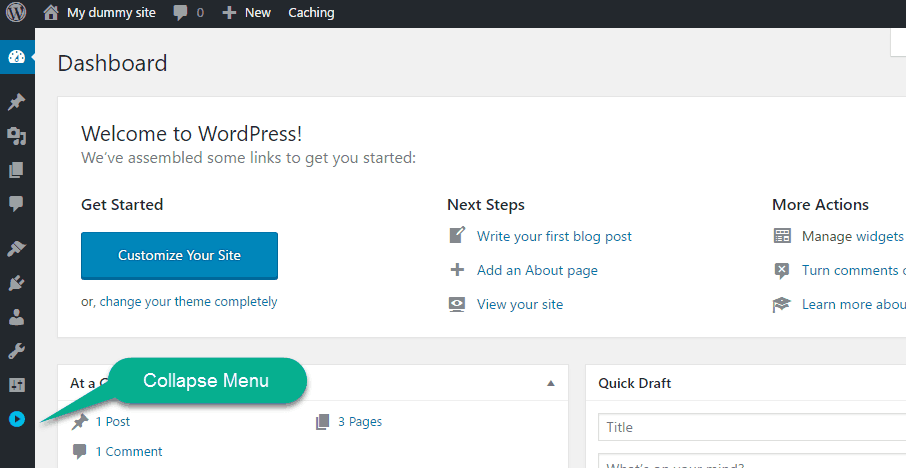Click View your site link

[x=519, y=304]
